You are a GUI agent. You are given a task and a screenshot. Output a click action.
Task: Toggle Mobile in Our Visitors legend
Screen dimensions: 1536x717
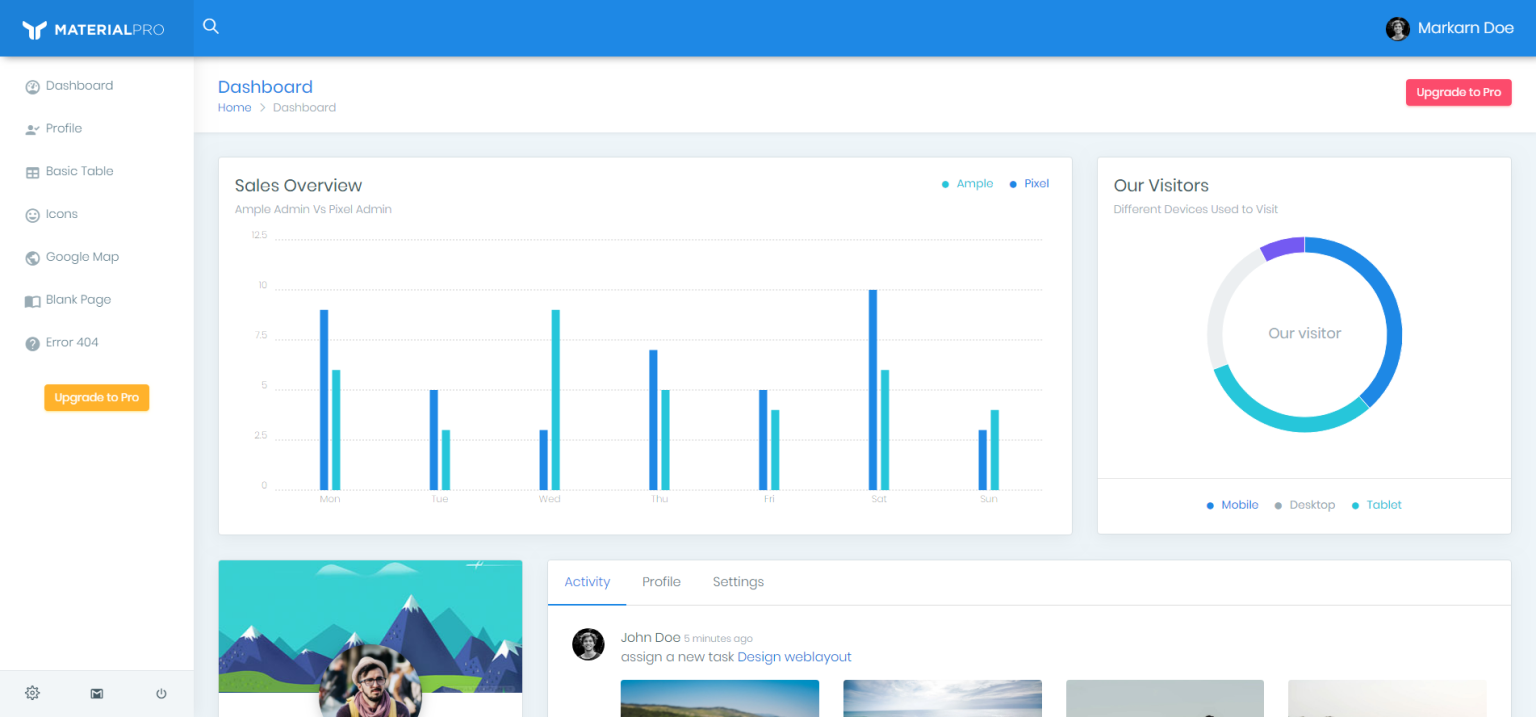pos(1231,505)
